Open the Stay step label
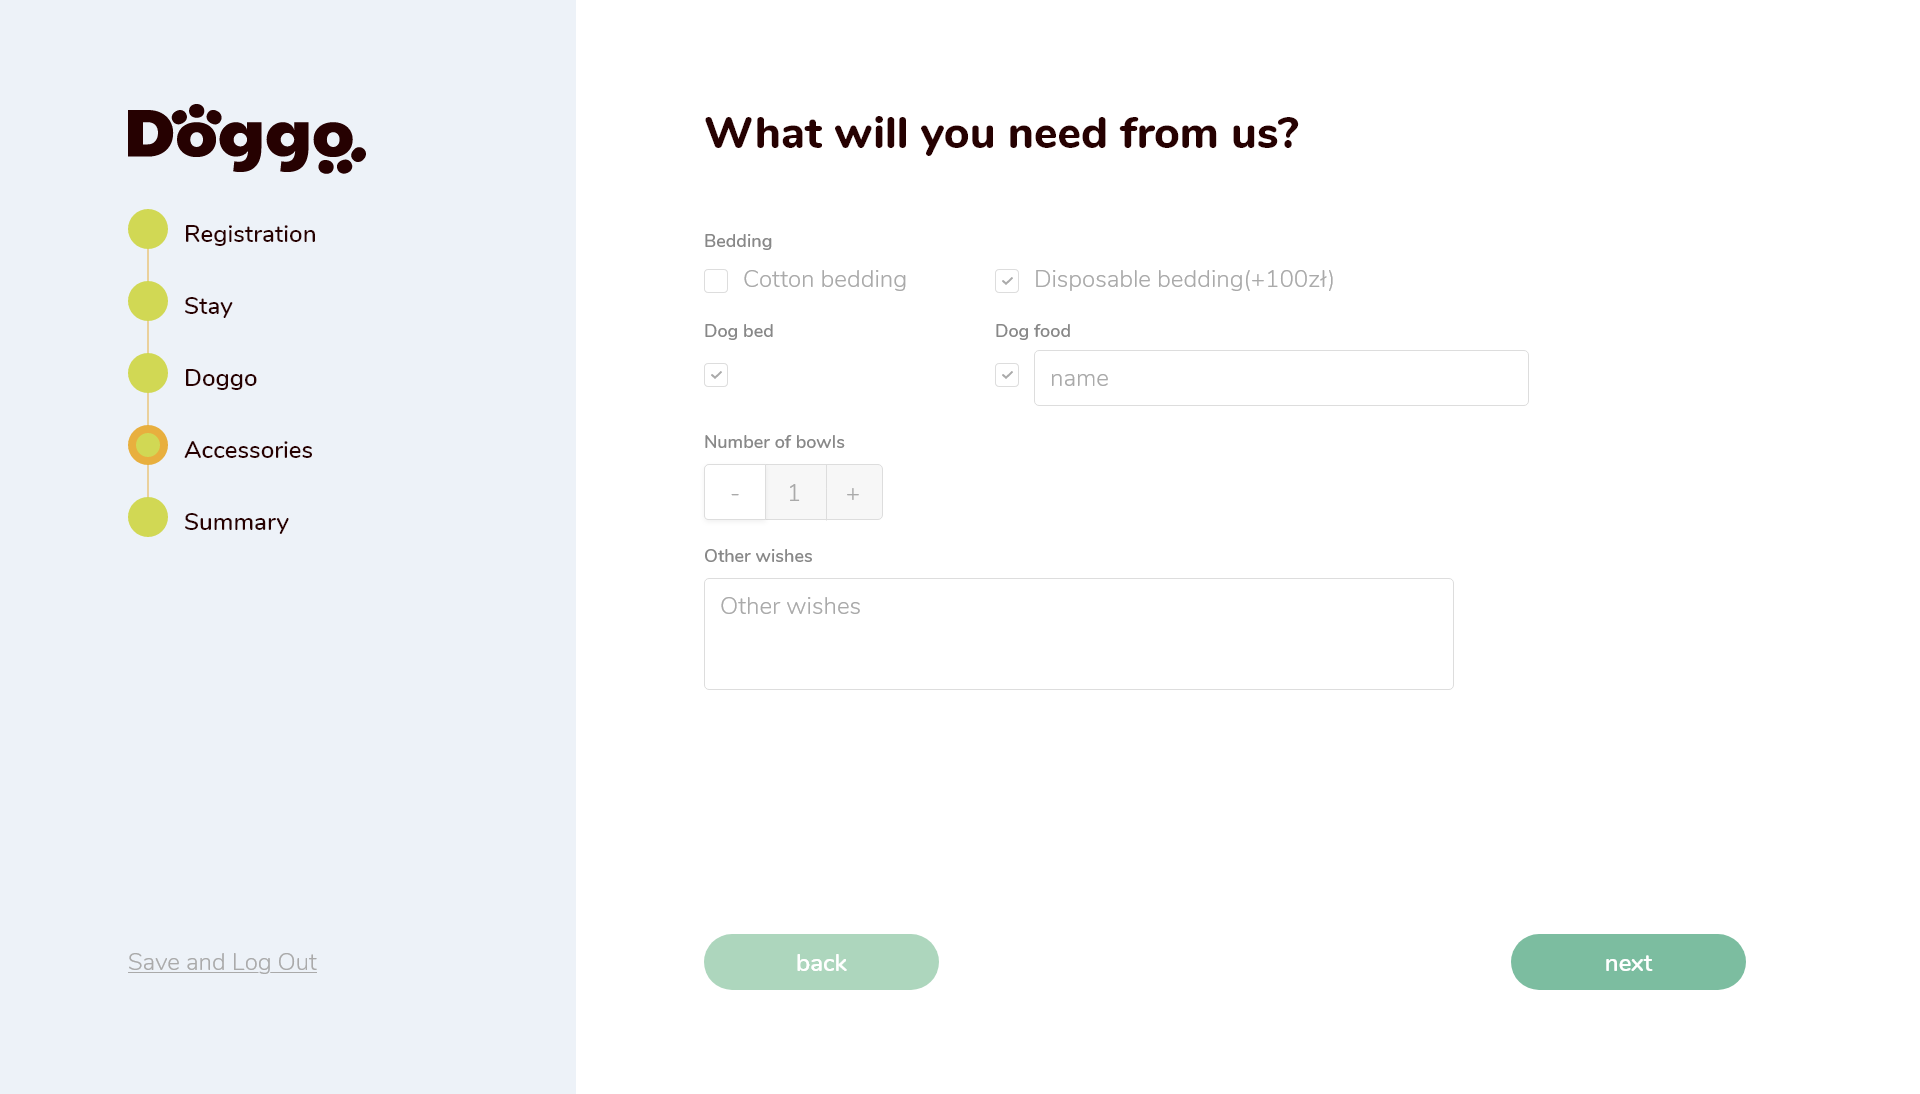The height and width of the screenshot is (1094, 1920). (x=208, y=306)
